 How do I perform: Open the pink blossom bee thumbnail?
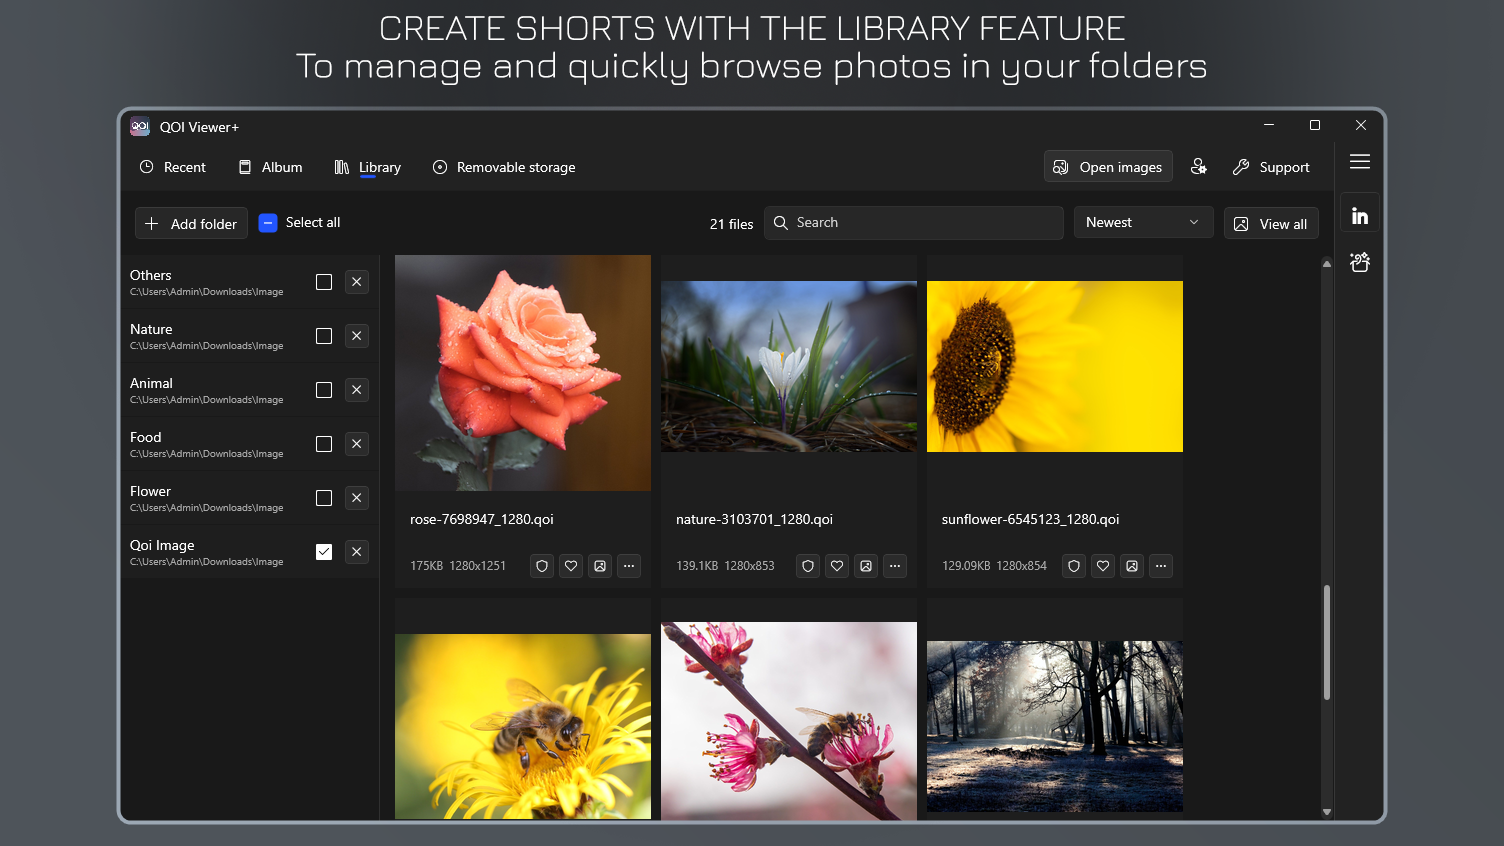[789, 721]
